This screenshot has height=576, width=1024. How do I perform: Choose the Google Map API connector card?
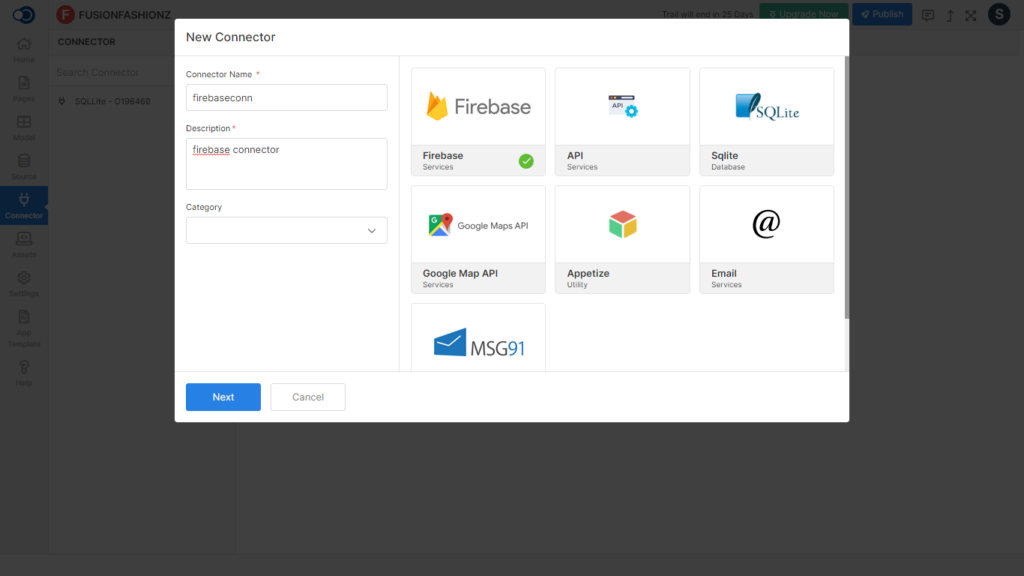(478, 240)
